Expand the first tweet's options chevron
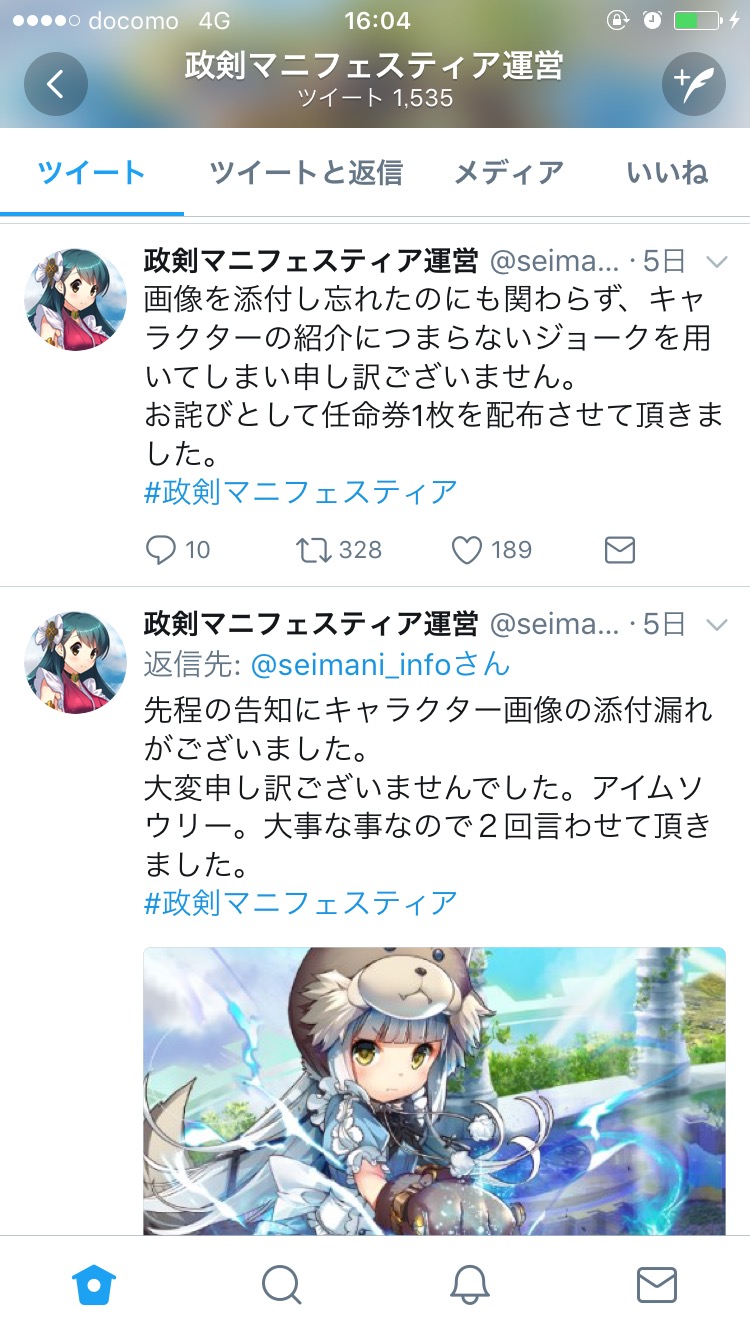 (x=717, y=262)
